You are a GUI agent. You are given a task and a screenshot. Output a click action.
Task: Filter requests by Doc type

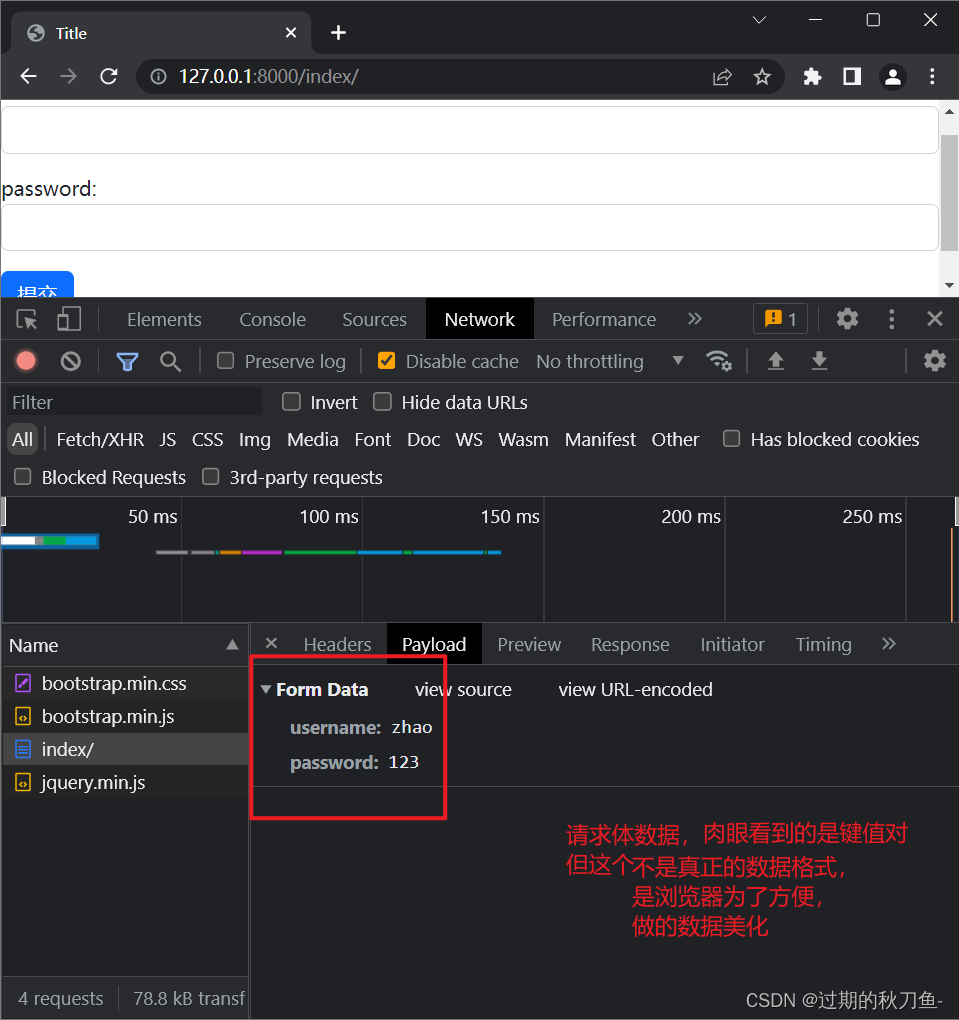(424, 440)
